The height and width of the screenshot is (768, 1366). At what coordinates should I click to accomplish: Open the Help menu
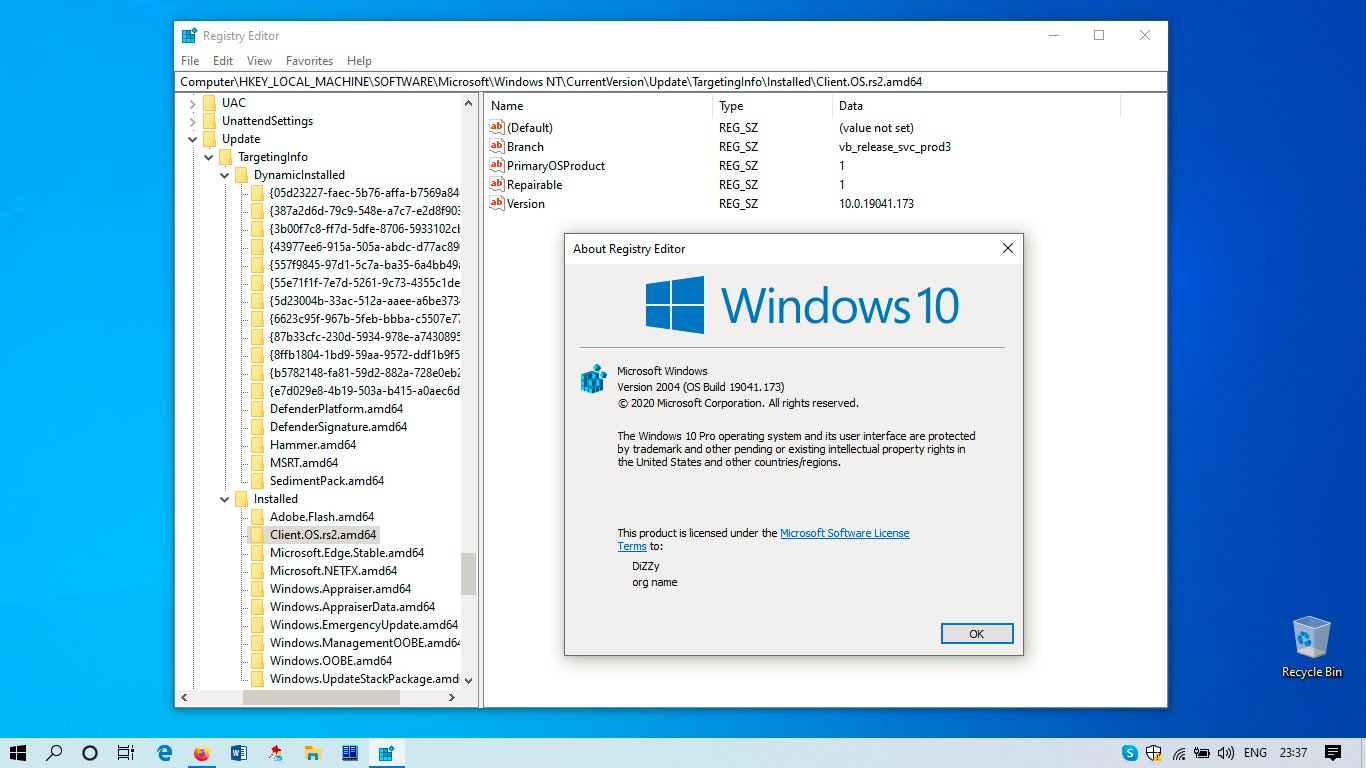359,61
